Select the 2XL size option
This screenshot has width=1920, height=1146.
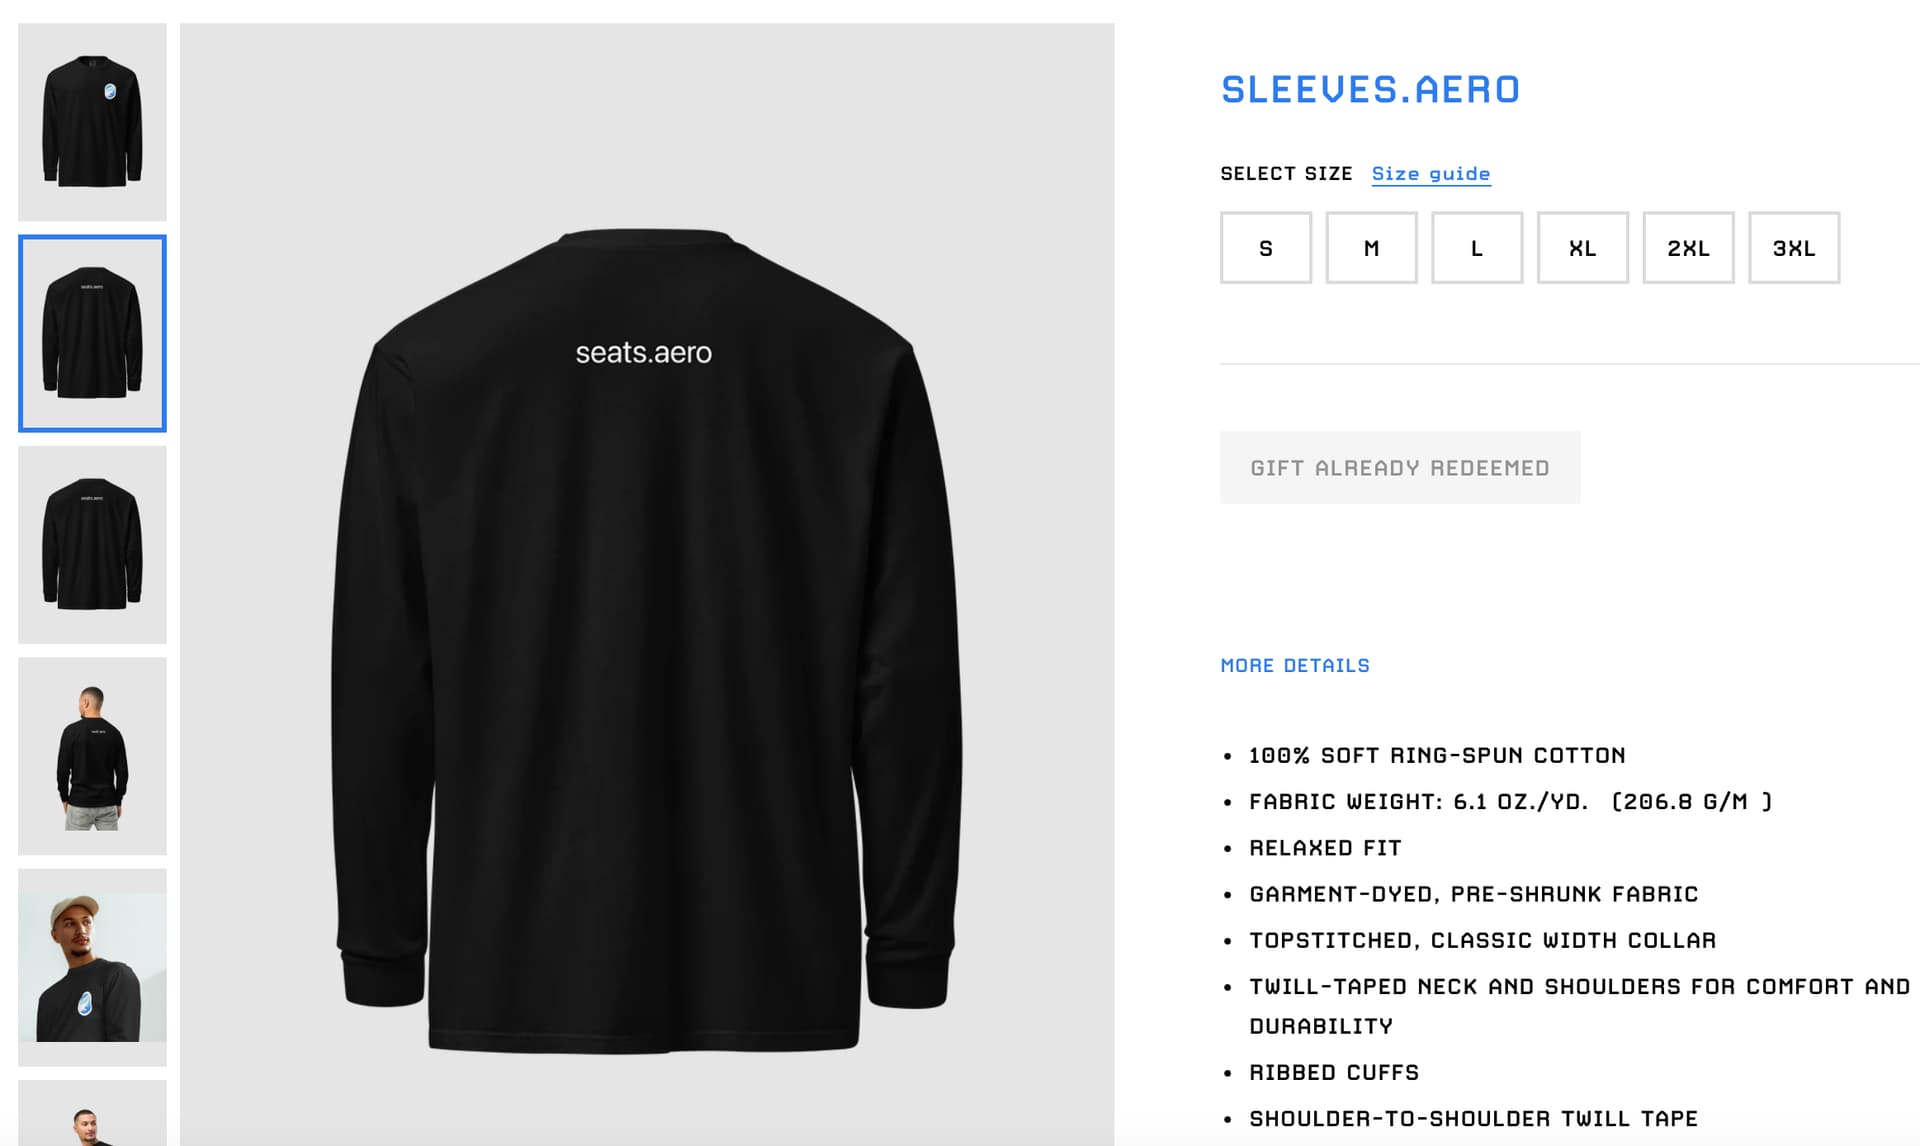(1688, 247)
